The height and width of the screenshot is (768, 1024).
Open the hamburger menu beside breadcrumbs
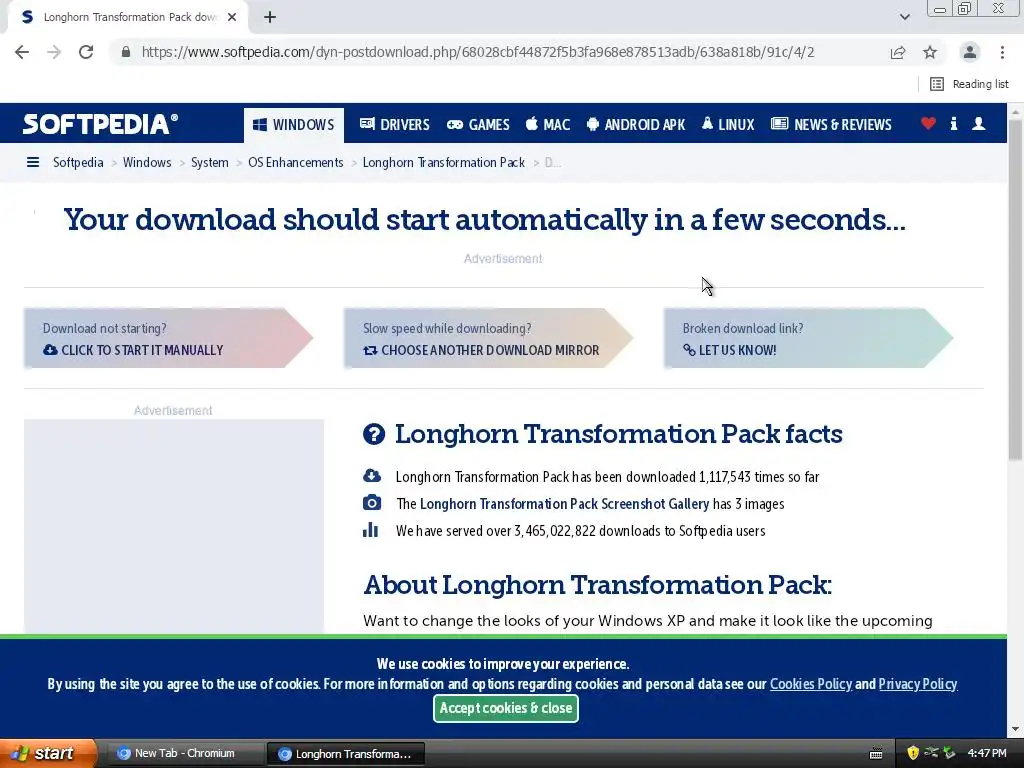tap(33, 162)
